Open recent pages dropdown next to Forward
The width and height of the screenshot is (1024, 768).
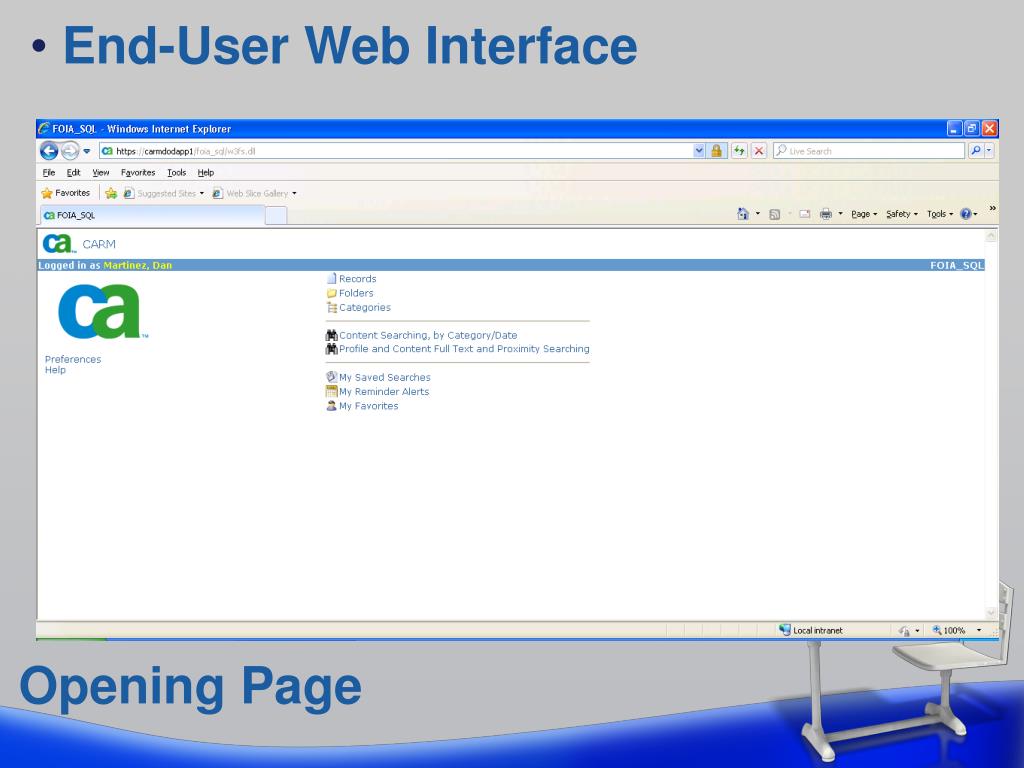click(x=87, y=151)
